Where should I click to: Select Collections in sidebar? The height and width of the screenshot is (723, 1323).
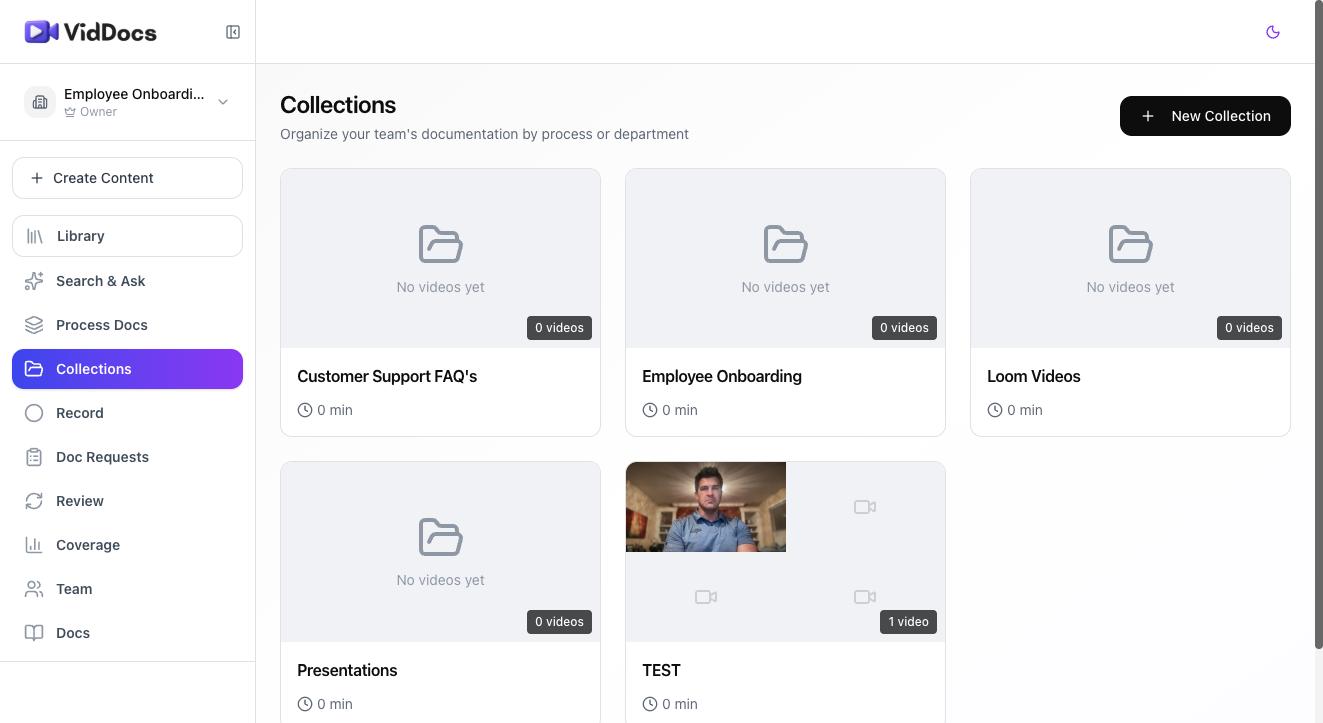[x=127, y=369]
